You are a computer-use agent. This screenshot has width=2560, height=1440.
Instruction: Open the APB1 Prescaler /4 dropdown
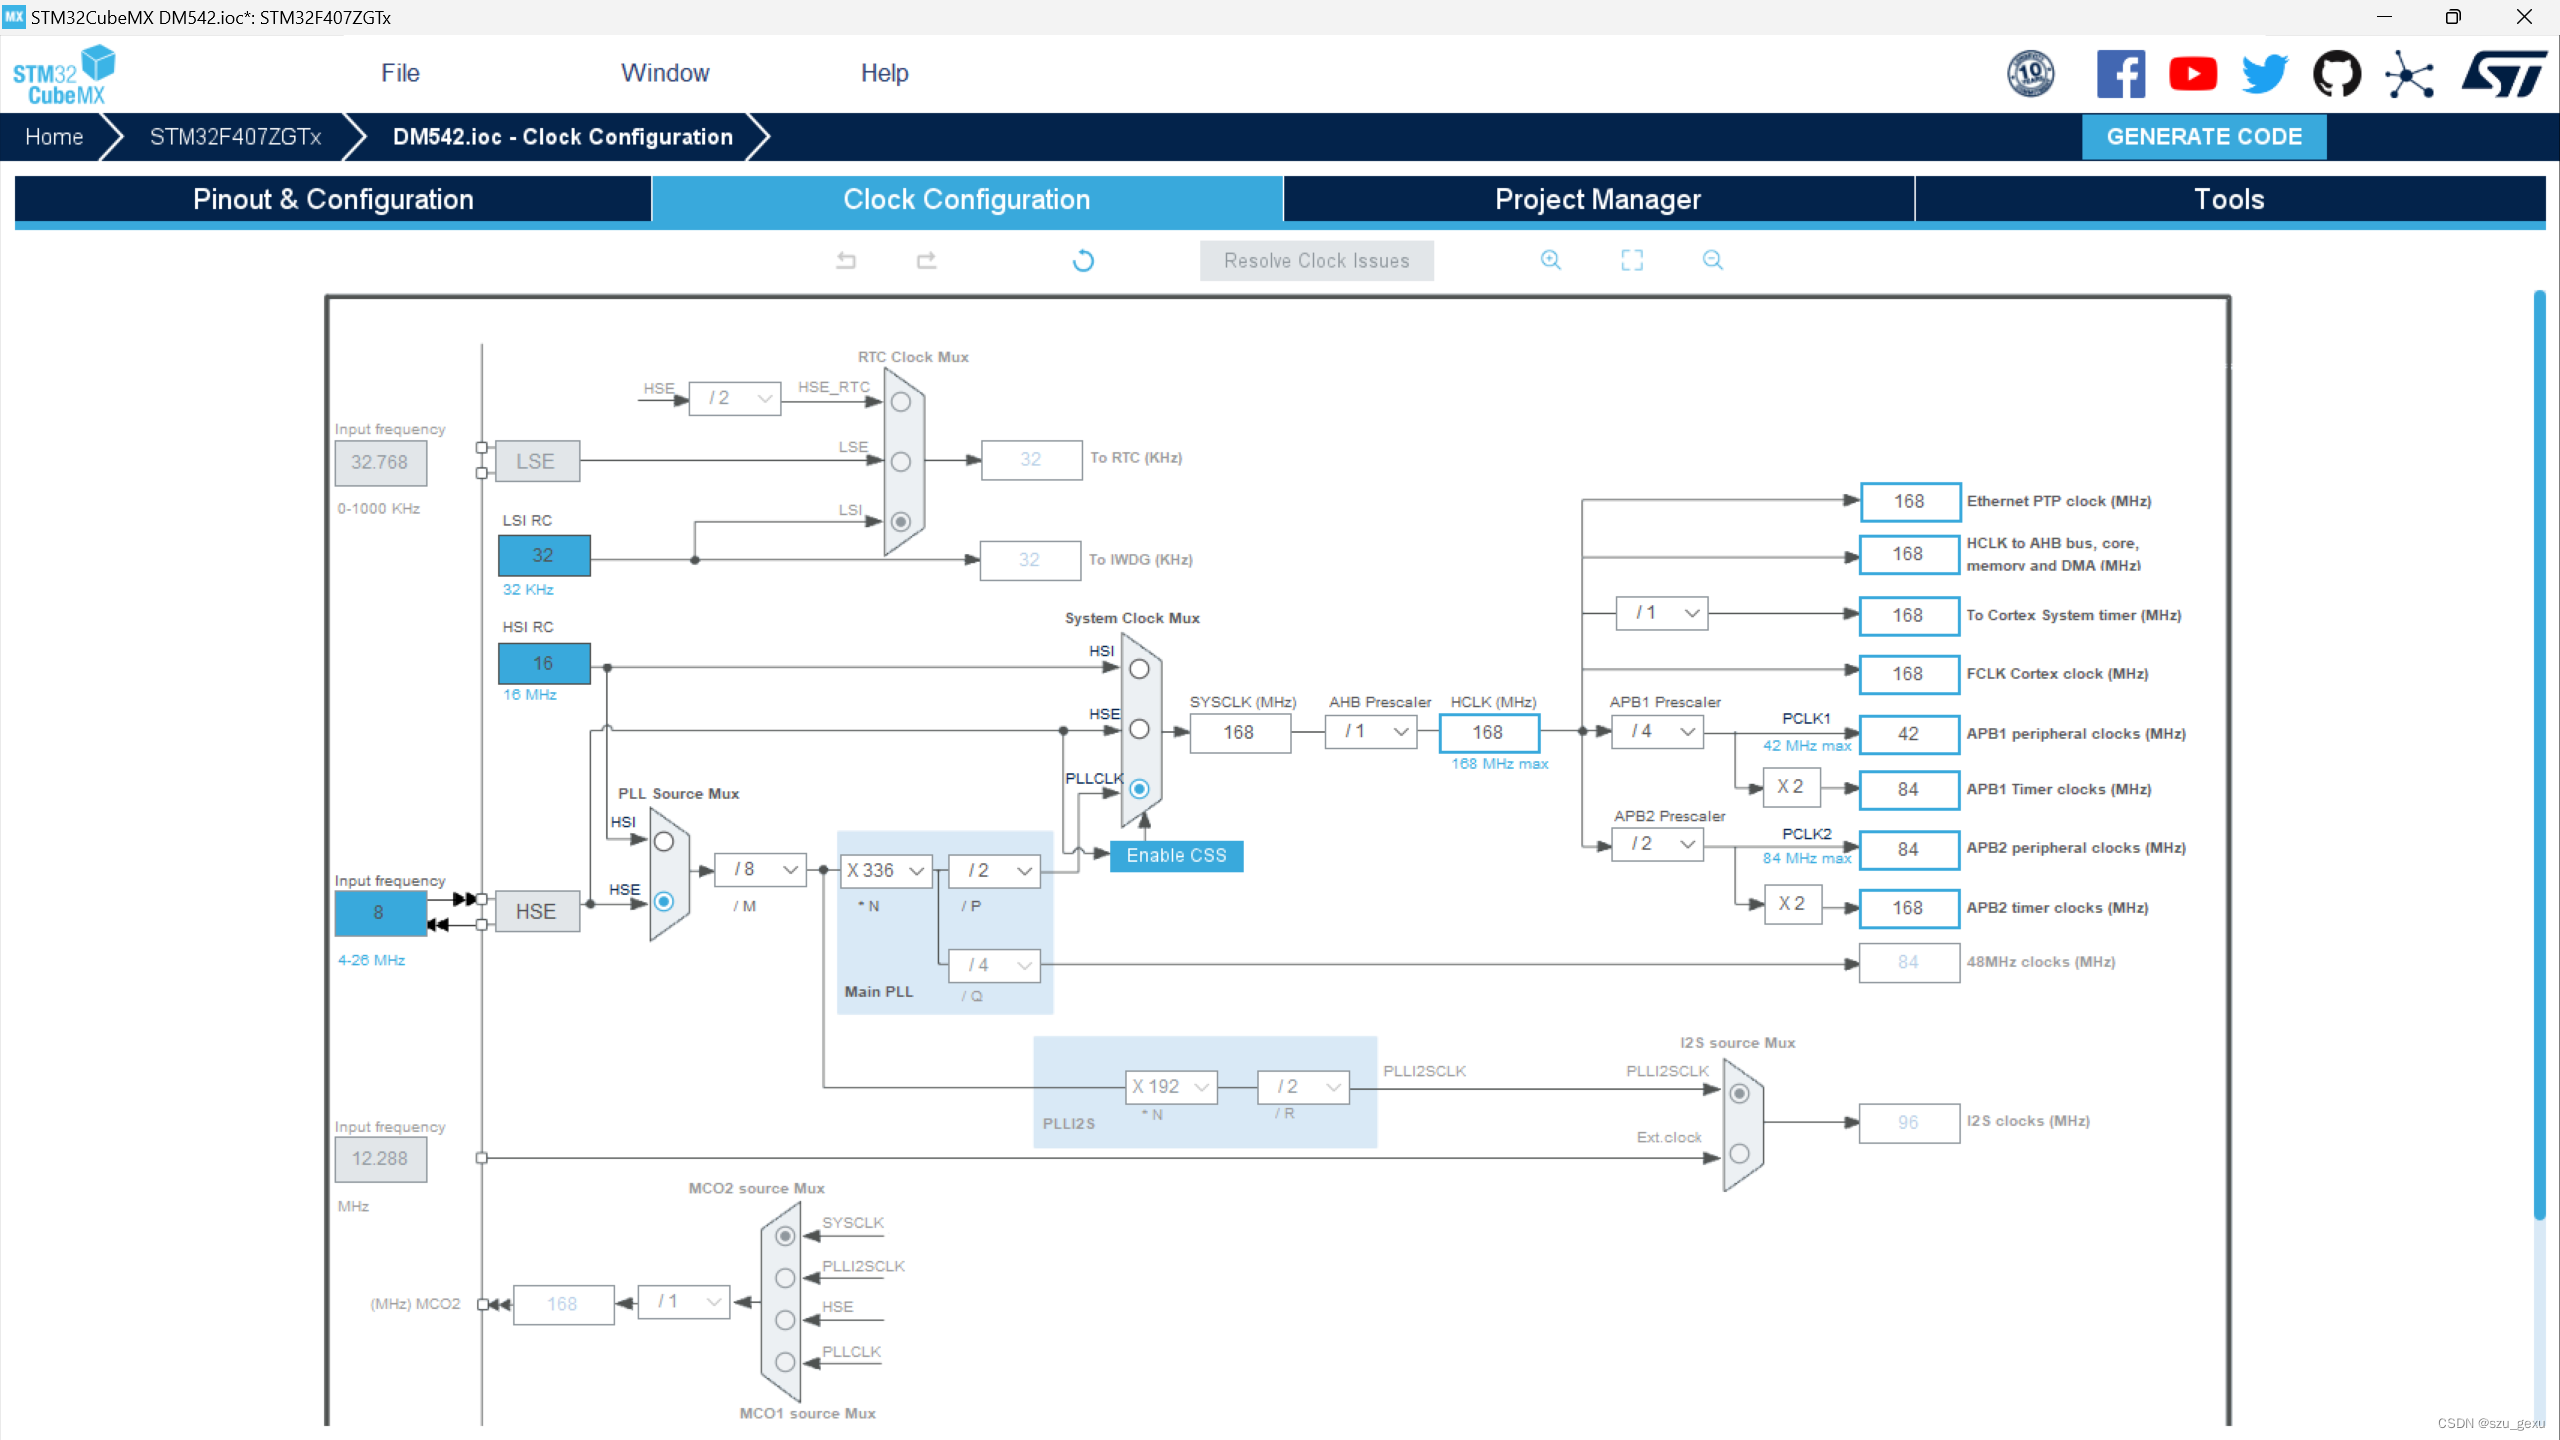[1659, 732]
